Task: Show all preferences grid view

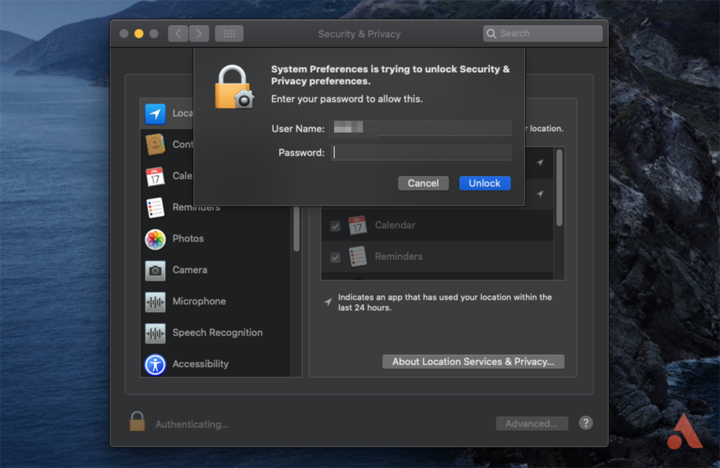Action: point(229,33)
